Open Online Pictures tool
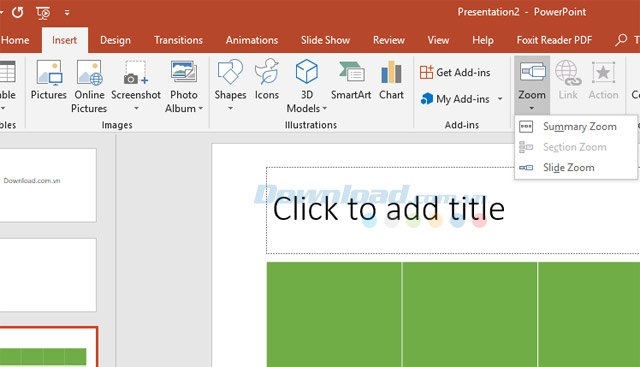 click(x=89, y=86)
